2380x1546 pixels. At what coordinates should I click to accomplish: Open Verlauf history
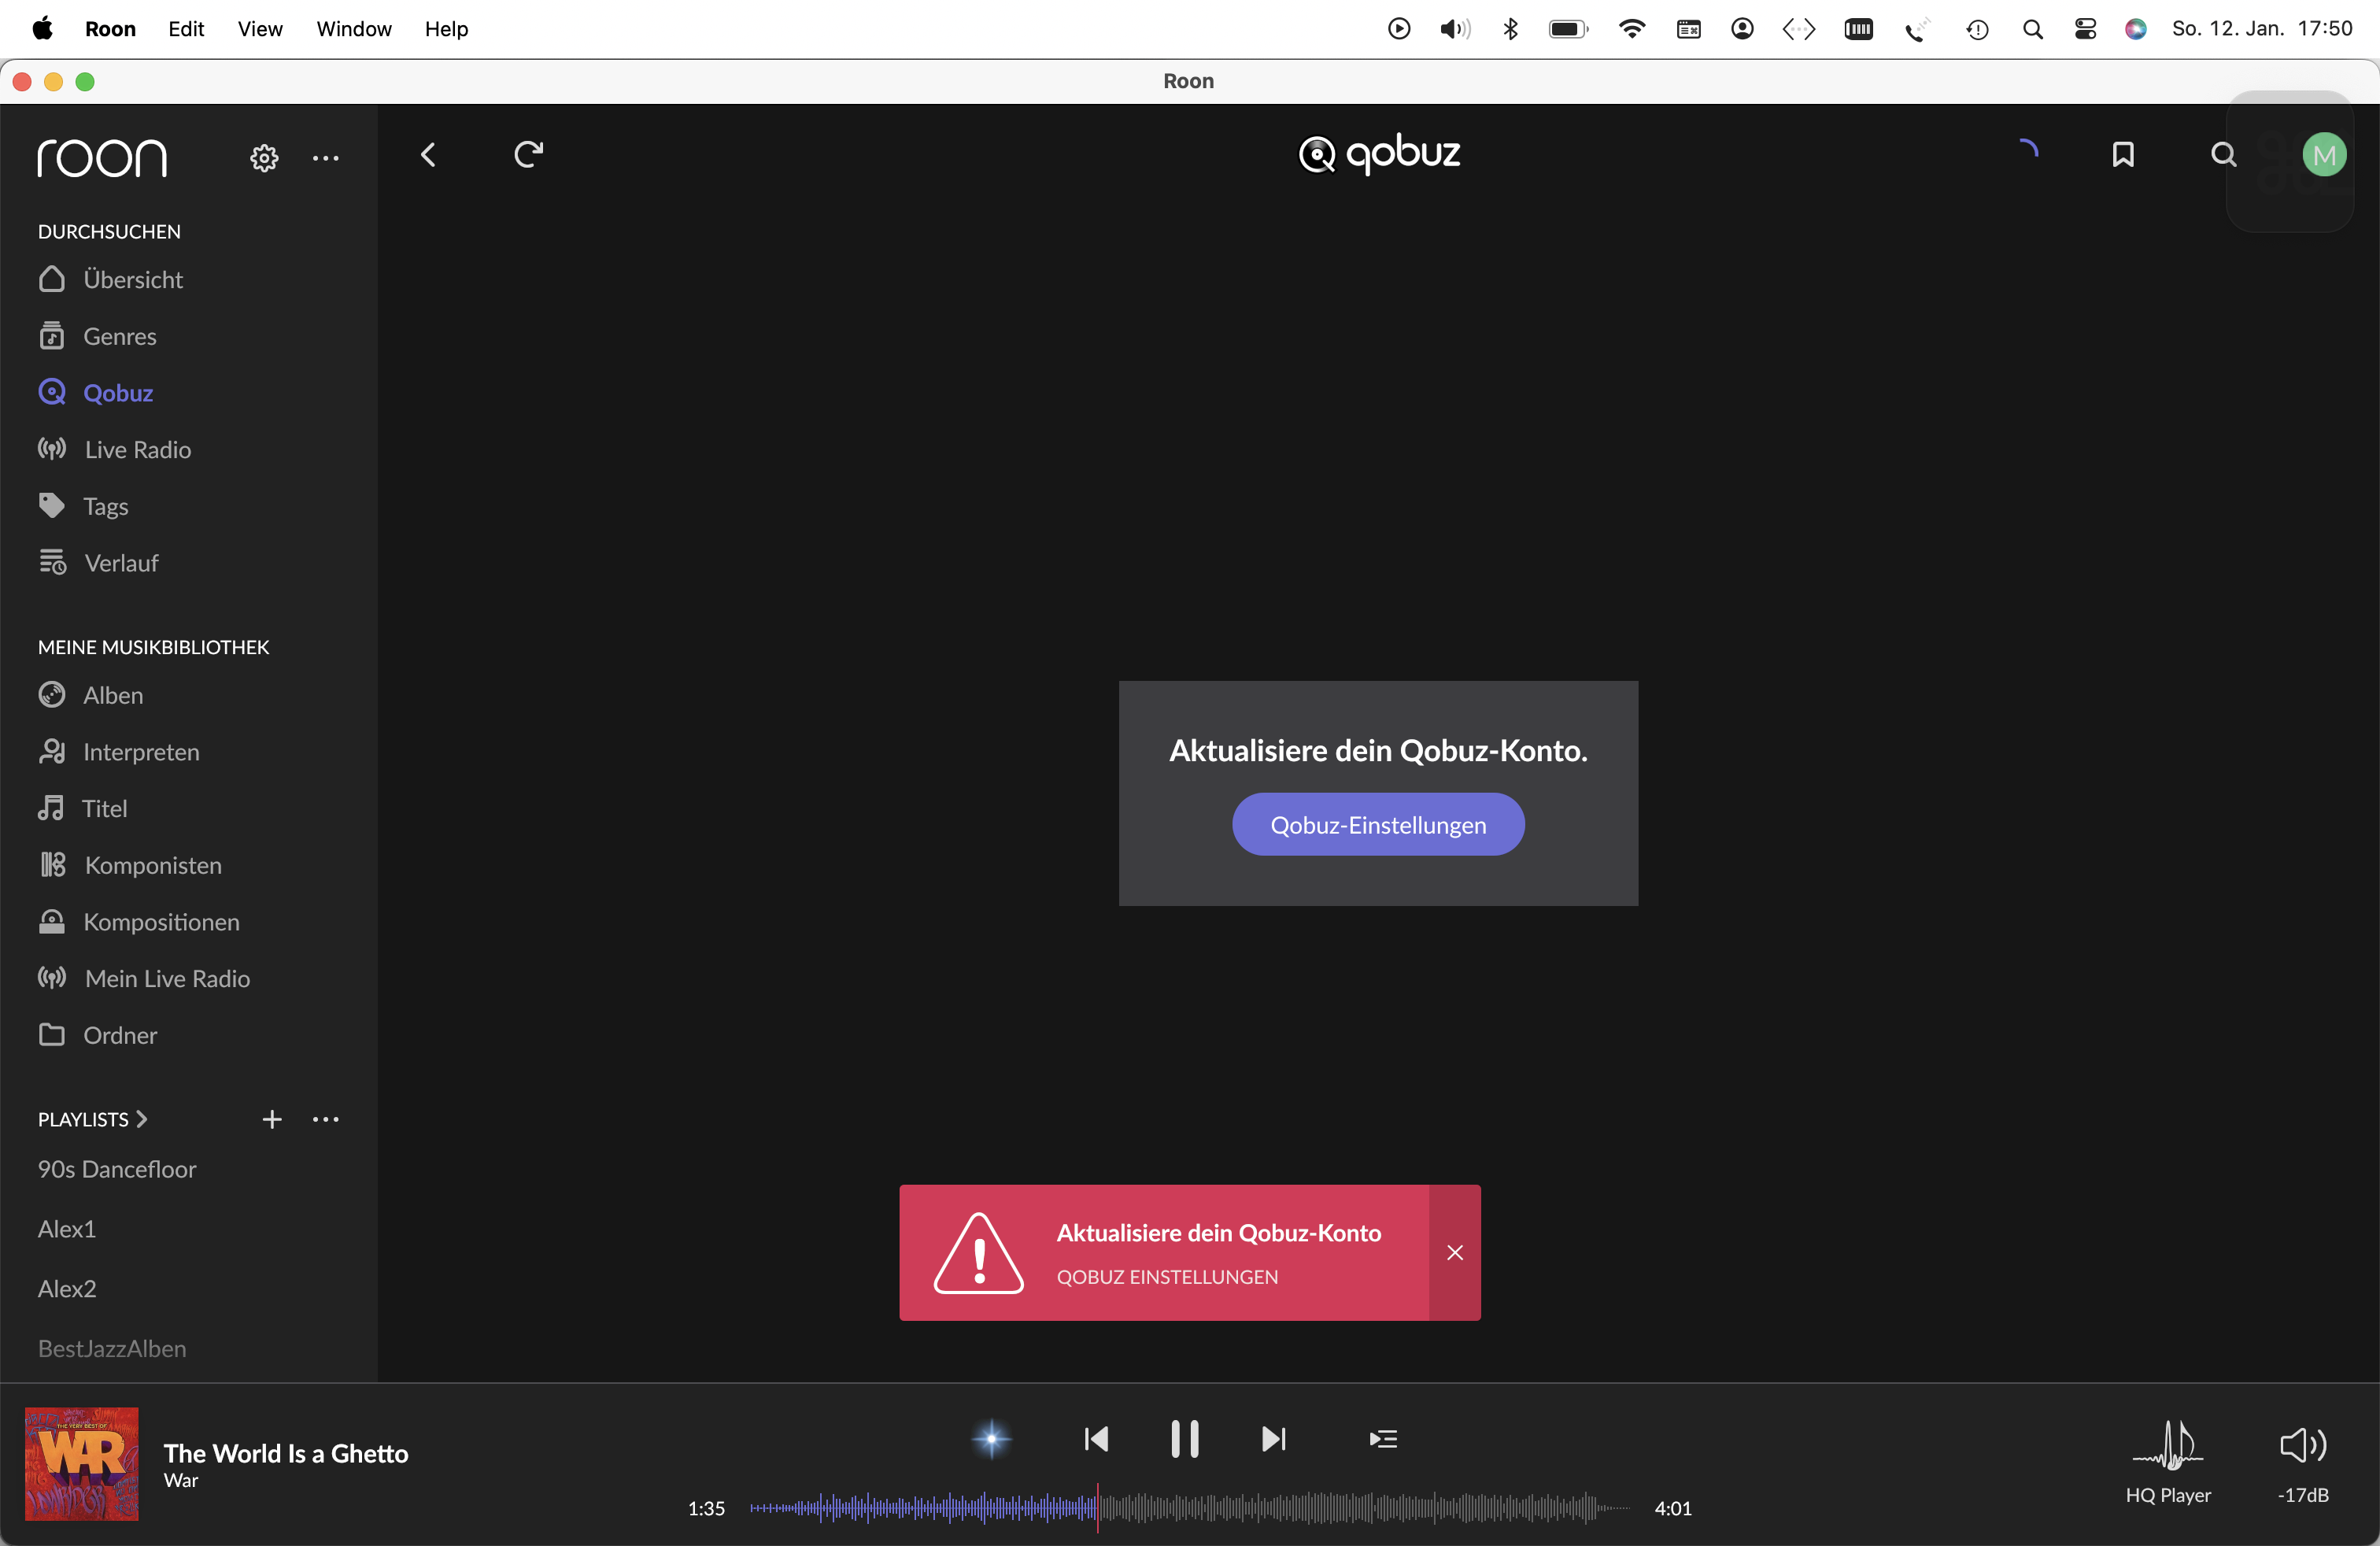pos(98,563)
